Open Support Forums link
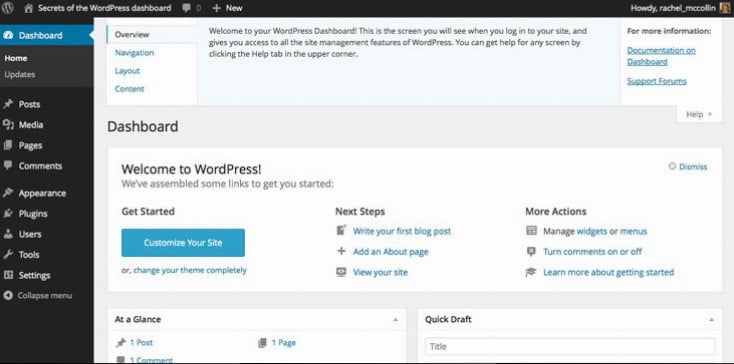The image size is (734, 364). pyautogui.click(x=657, y=81)
